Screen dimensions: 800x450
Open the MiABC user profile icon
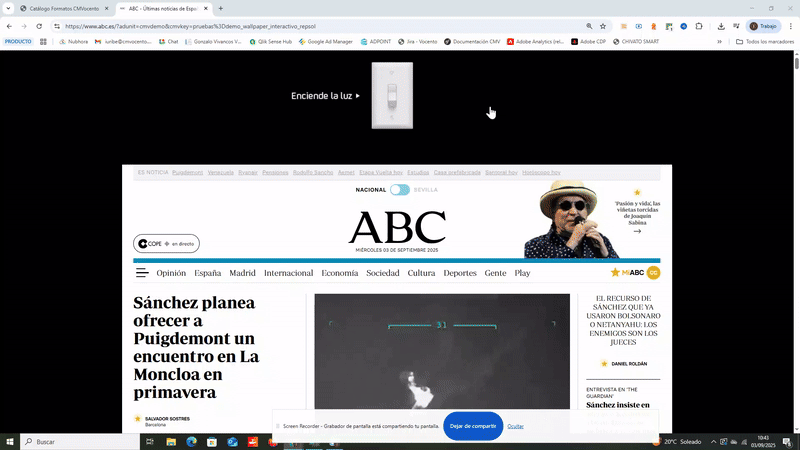pyautogui.click(x=654, y=273)
